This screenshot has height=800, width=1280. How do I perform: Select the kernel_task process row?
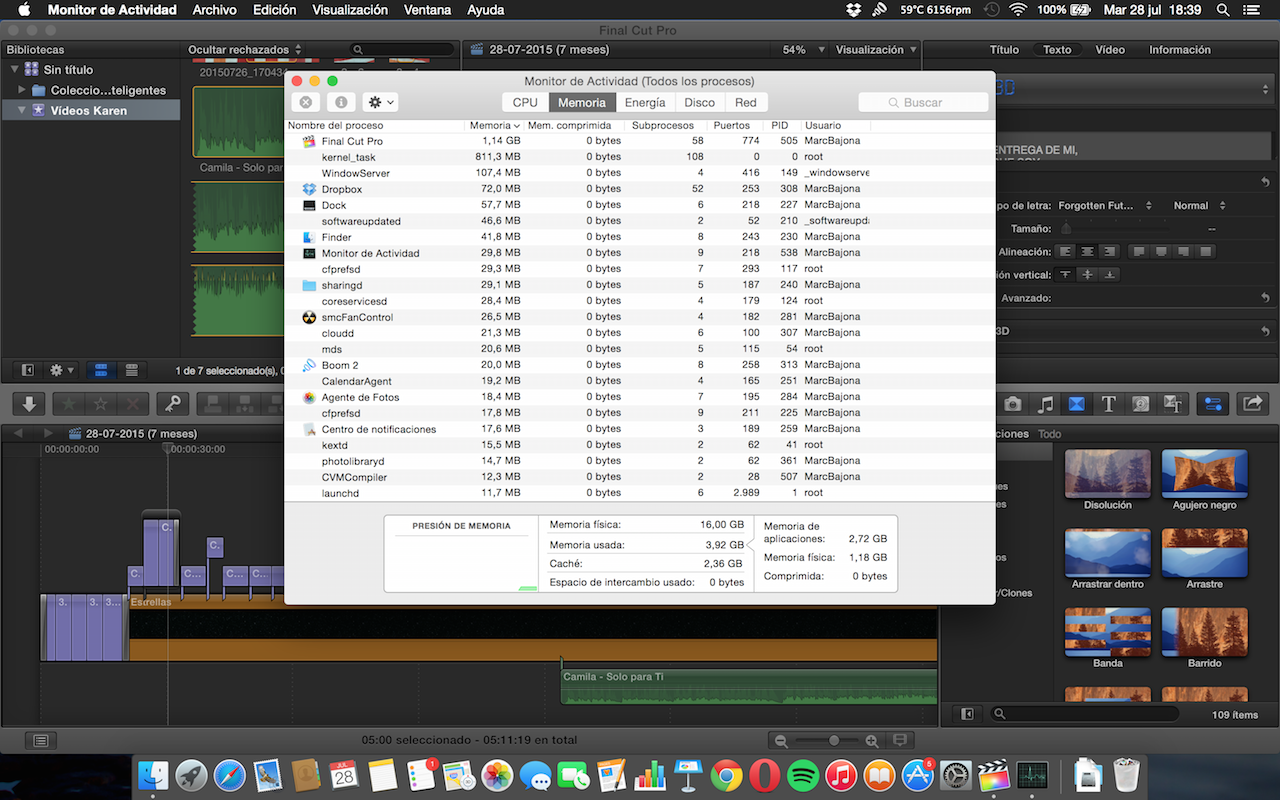(640, 157)
